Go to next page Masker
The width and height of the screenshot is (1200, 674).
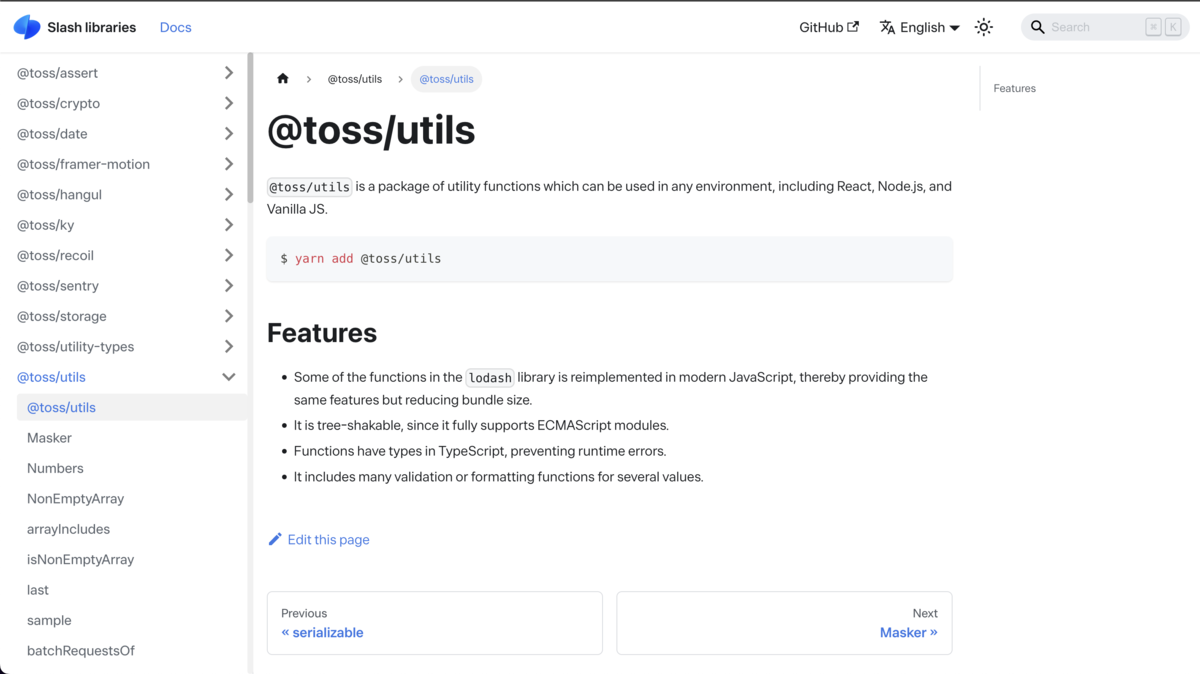[908, 632]
